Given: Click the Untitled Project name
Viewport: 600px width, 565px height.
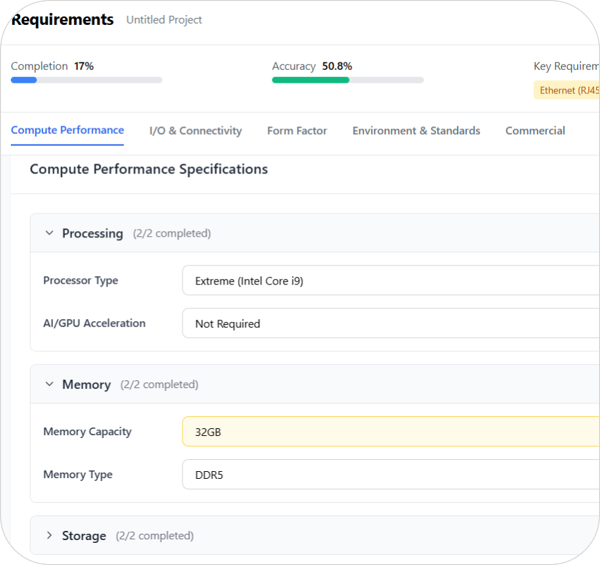Looking at the screenshot, I should [164, 20].
